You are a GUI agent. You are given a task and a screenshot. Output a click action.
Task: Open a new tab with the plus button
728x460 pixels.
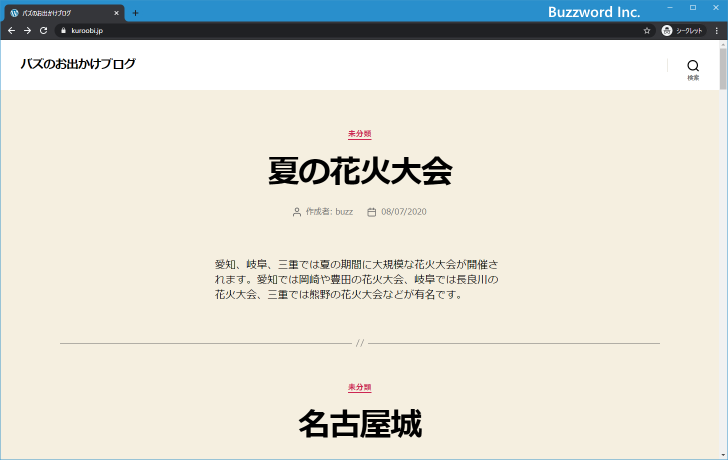135,13
